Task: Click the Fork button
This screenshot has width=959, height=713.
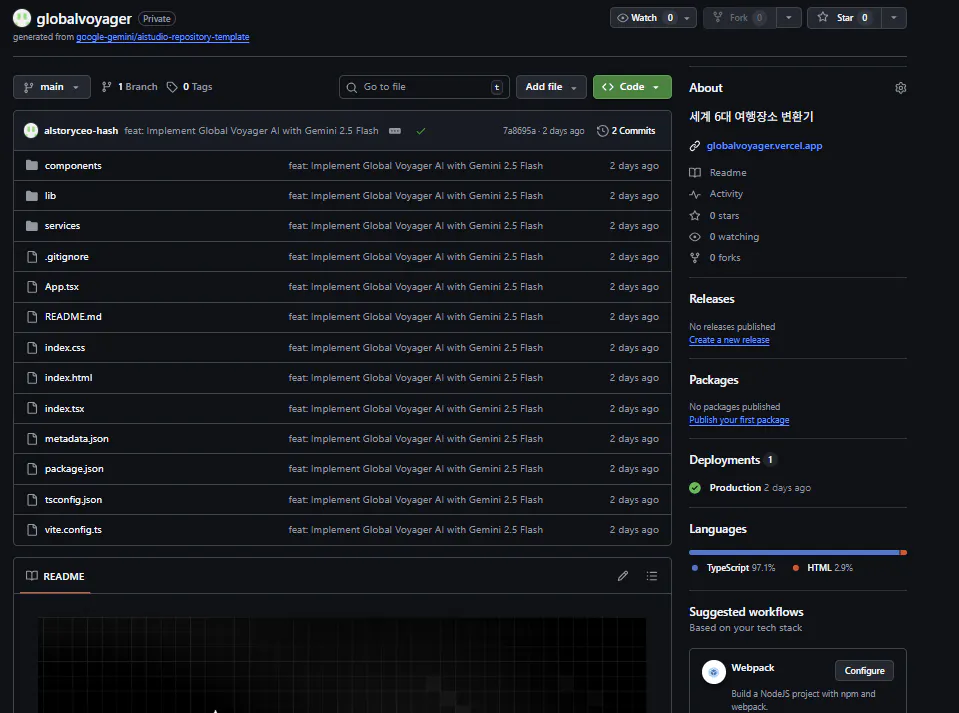Action: pos(739,18)
